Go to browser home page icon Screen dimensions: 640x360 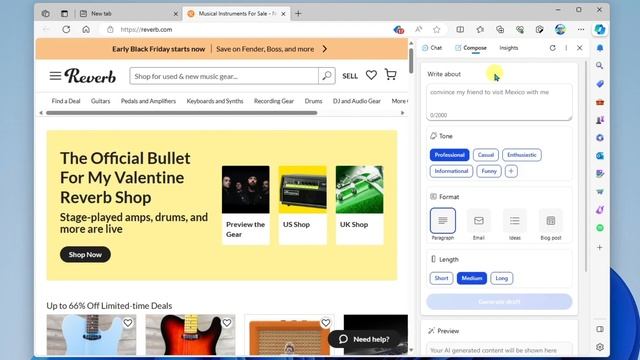coord(86,29)
